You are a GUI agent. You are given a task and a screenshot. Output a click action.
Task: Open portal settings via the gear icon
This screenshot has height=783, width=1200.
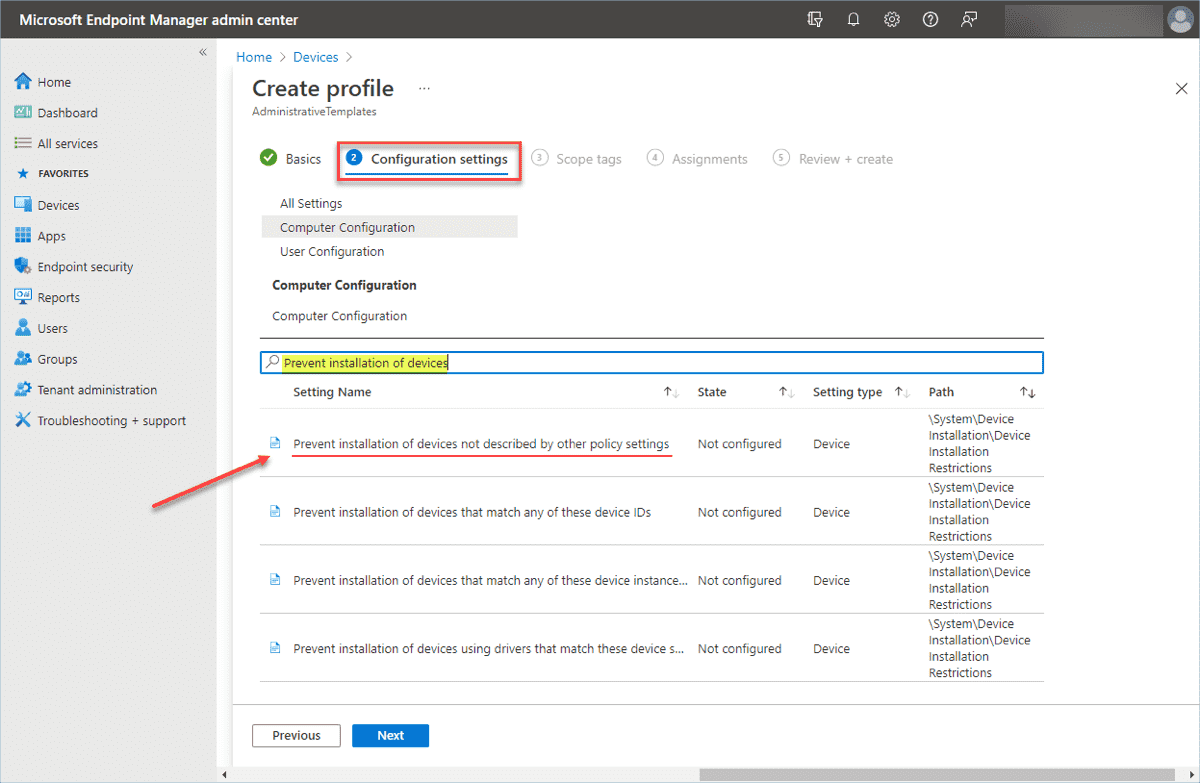click(x=891, y=18)
